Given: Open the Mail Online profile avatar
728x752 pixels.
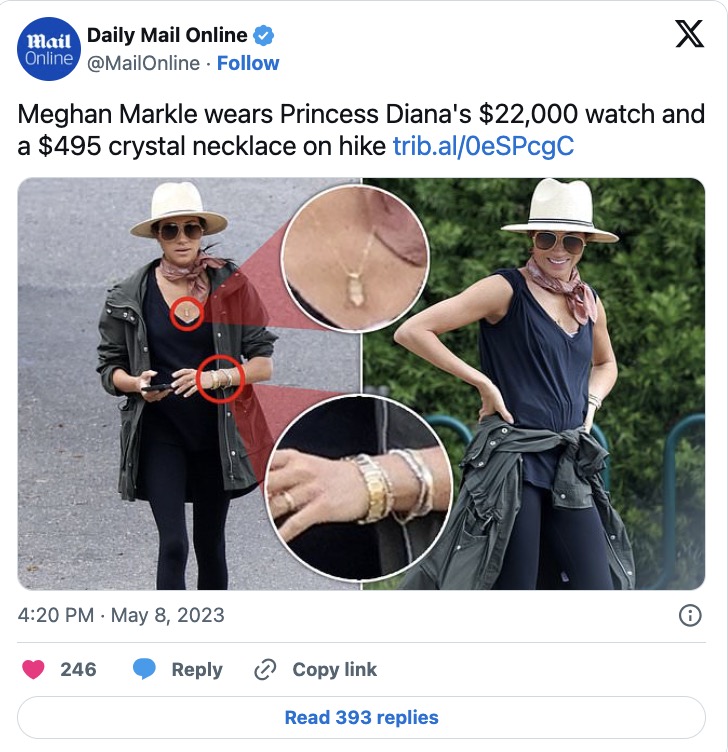Looking at the screenshot, I should coord(48,49).
